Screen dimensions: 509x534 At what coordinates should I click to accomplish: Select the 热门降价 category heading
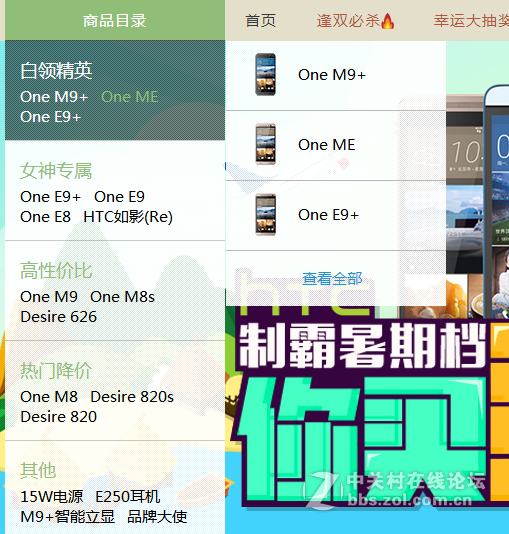click(56, 370)
